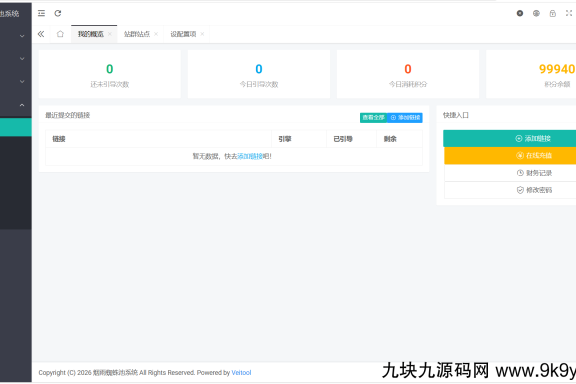Expand the middle collapsed sidebar menu chevron

(x=22, y=59)
